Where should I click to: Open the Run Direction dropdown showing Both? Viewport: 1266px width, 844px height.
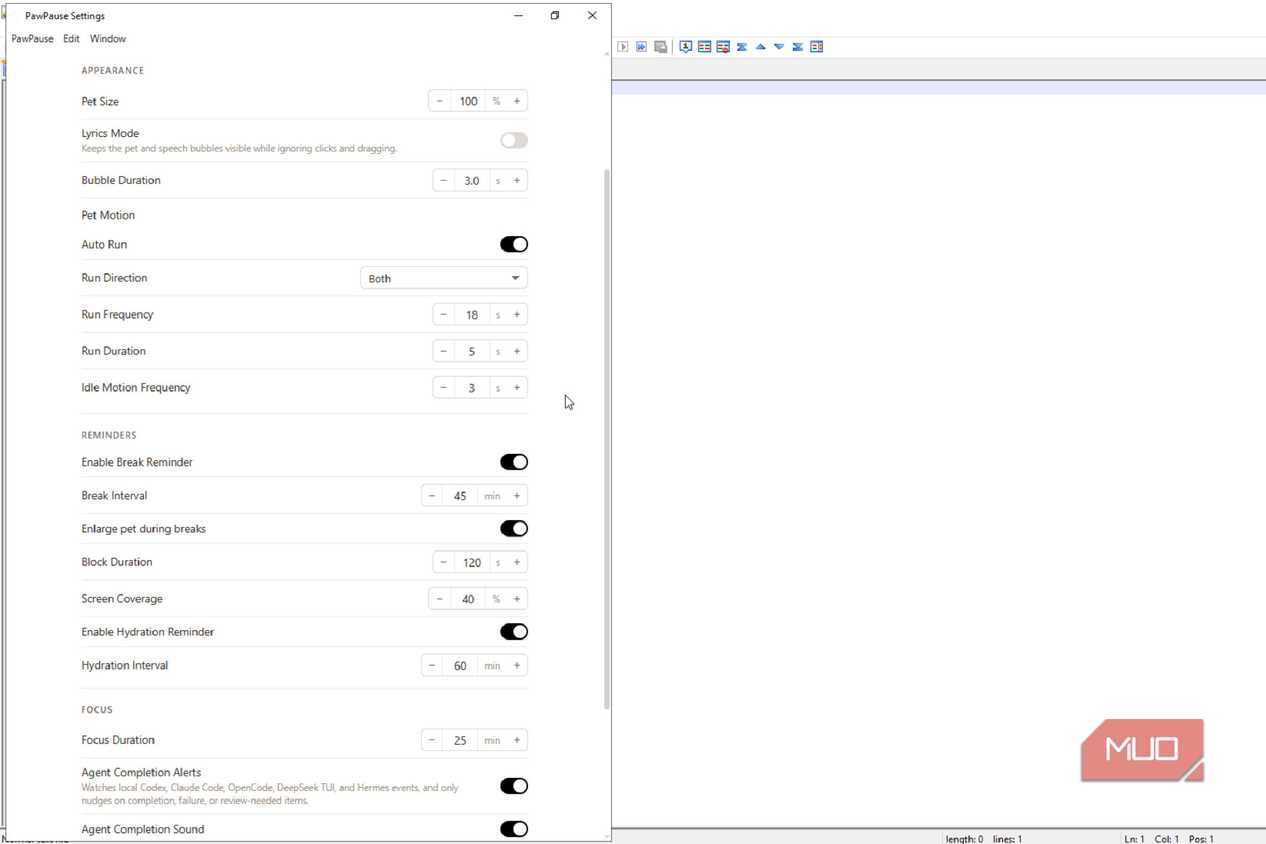444,278
